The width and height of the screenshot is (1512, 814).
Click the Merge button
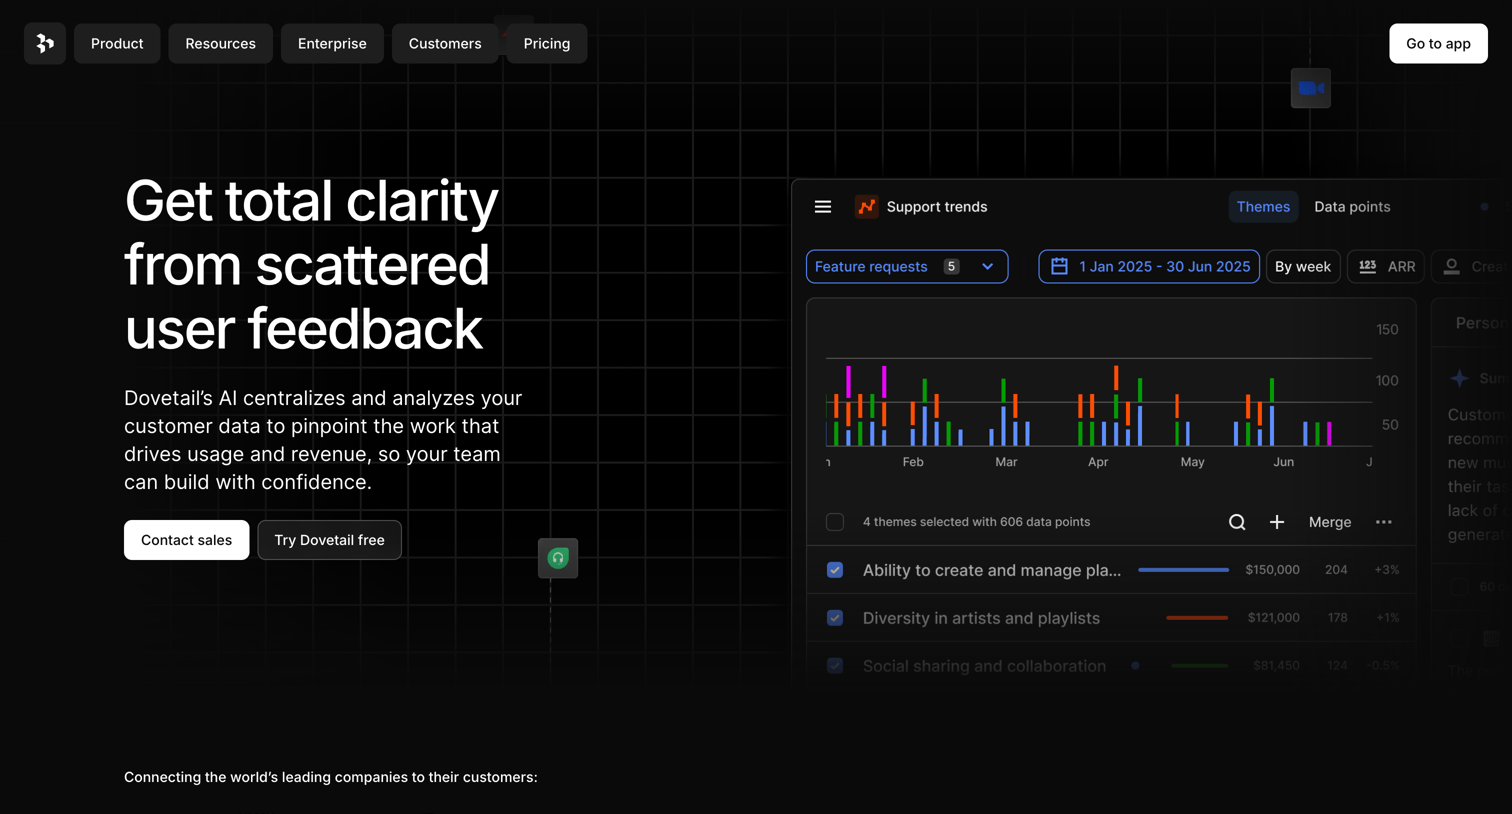[1330, 522]
